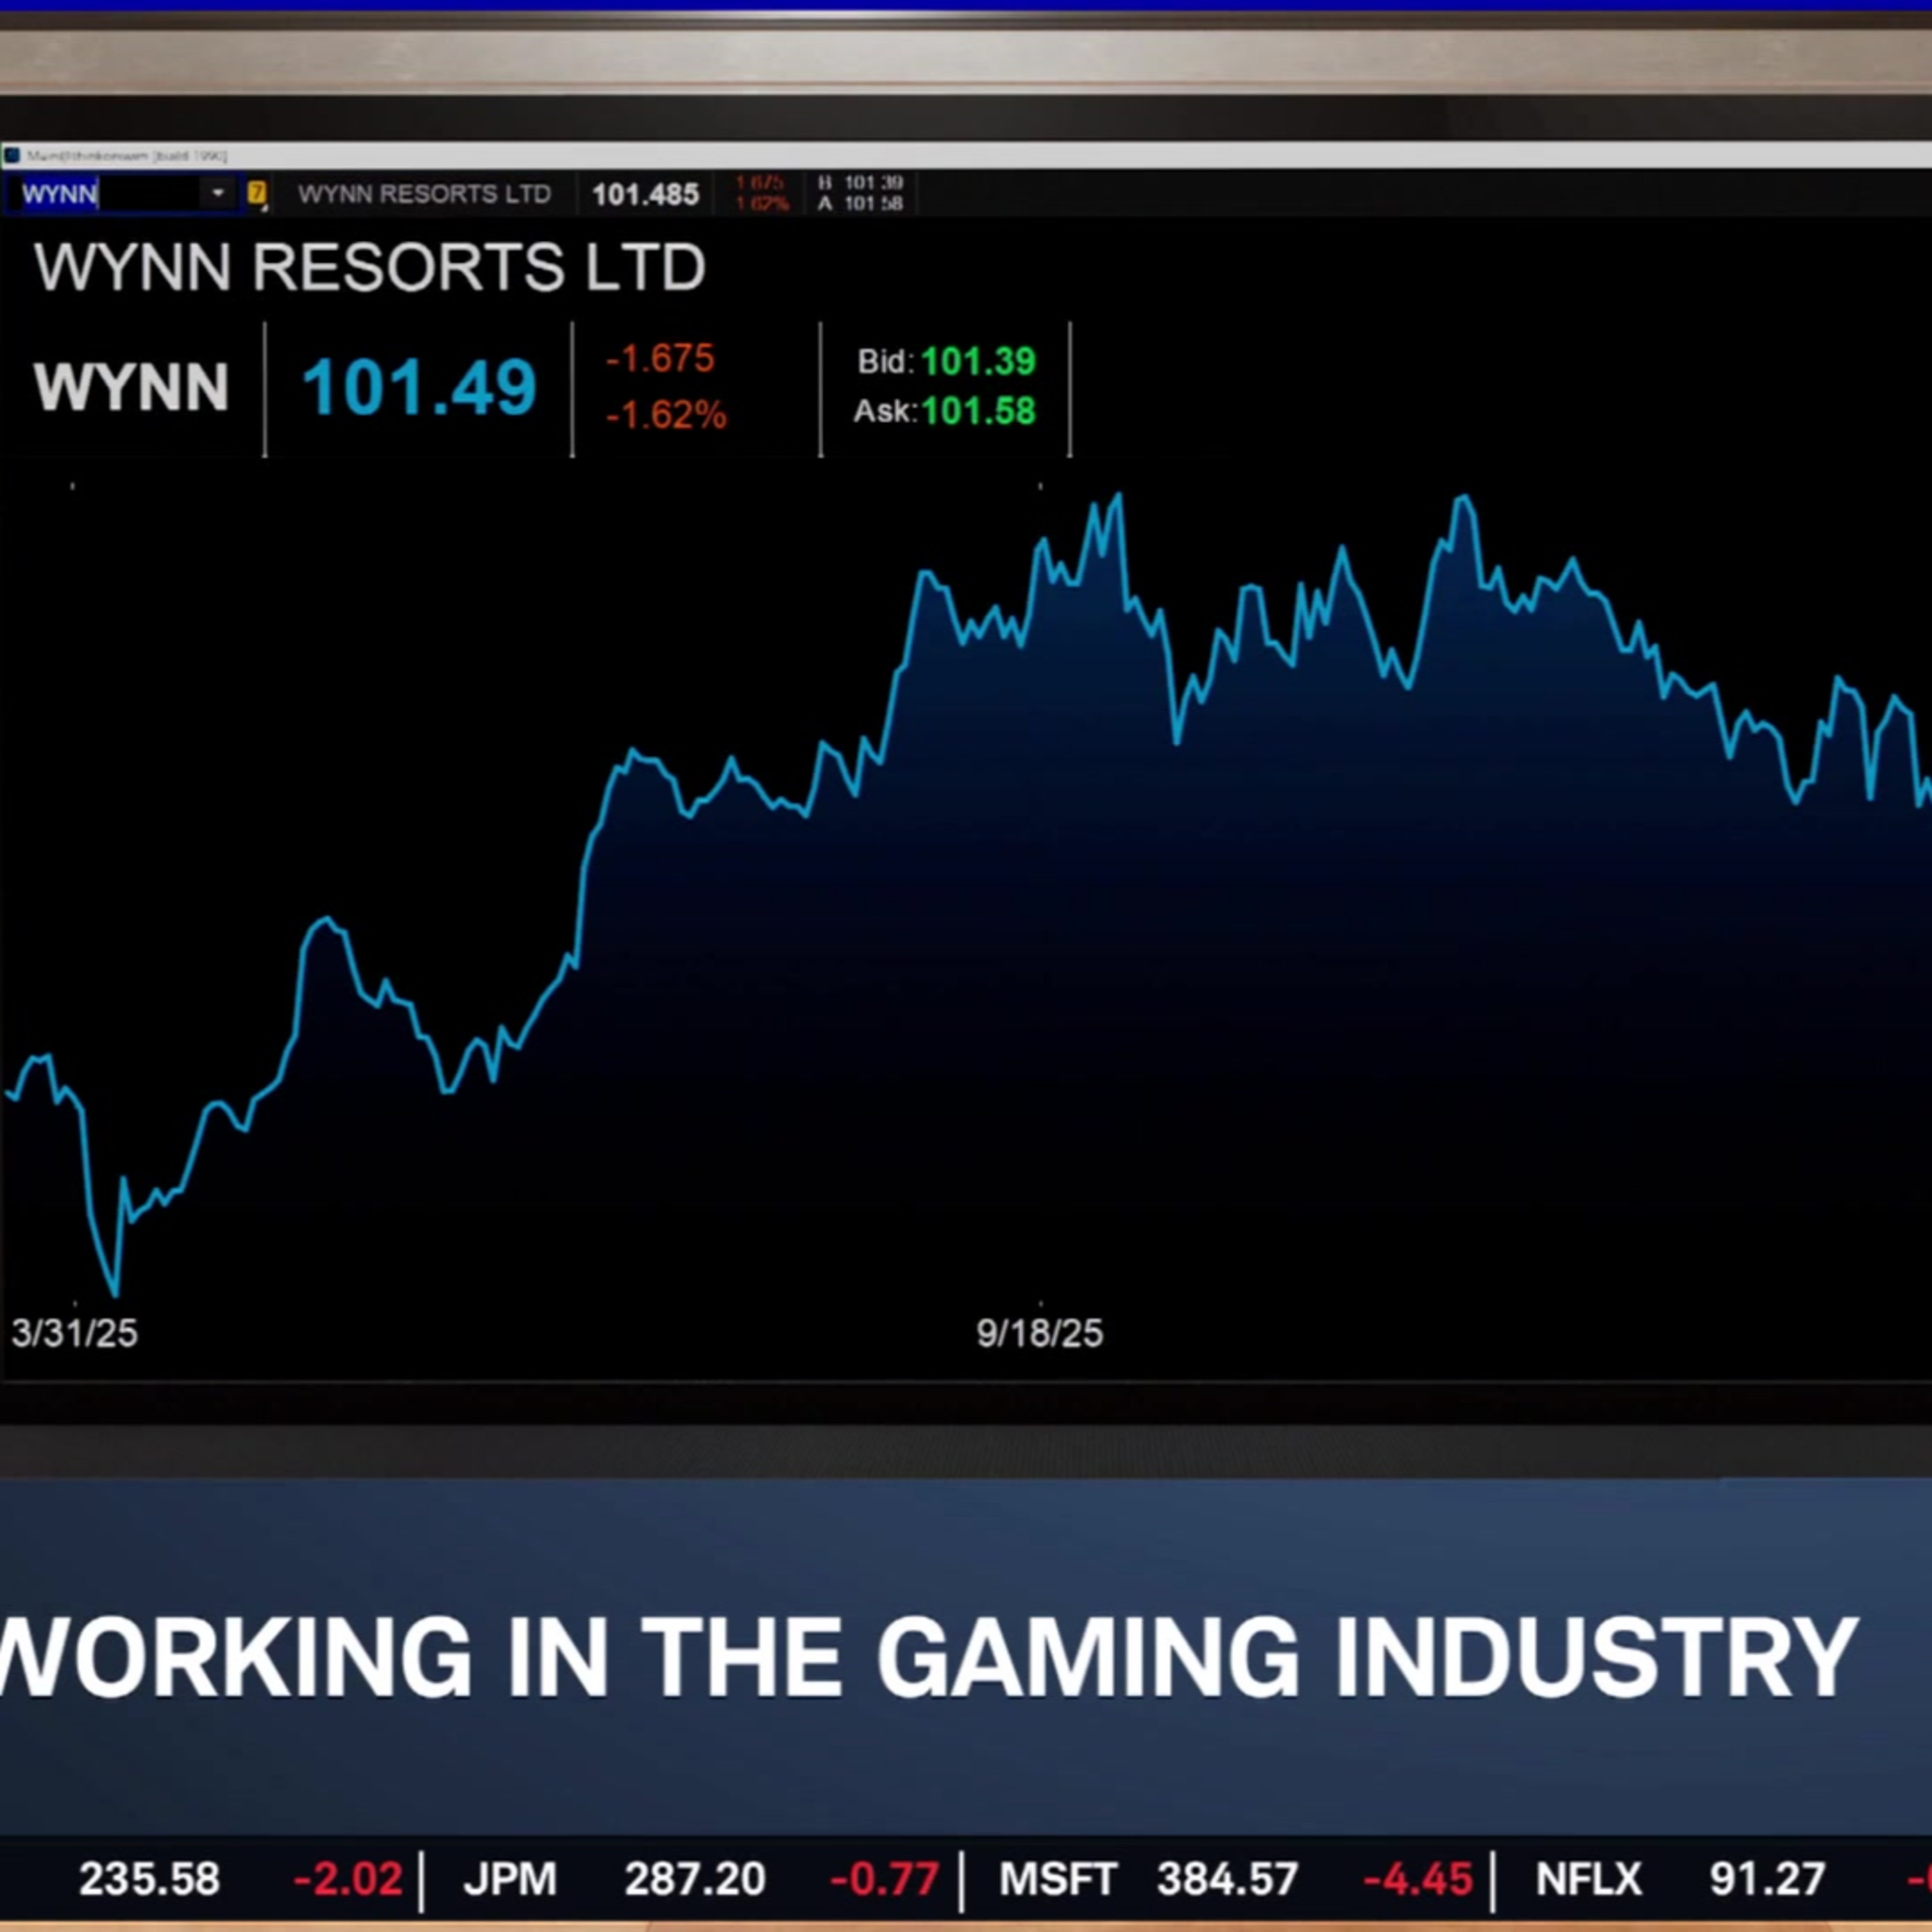Viewport: 1932px width, 1932px height.
Task: Click the 3/31/25 date axis label
Action: coord(74,1334)
